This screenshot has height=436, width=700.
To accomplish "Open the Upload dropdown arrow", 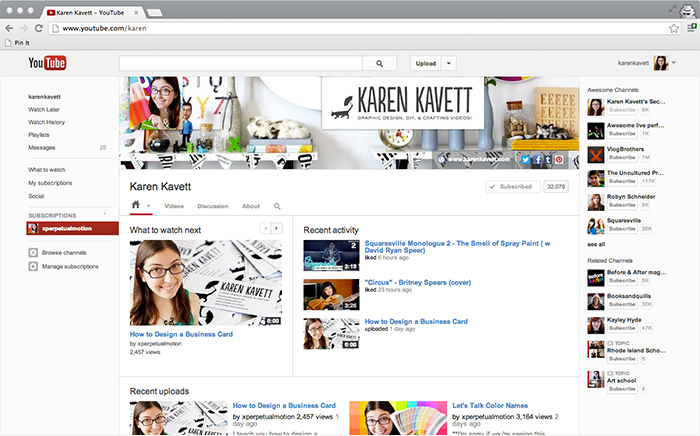I will pos(449,63).
